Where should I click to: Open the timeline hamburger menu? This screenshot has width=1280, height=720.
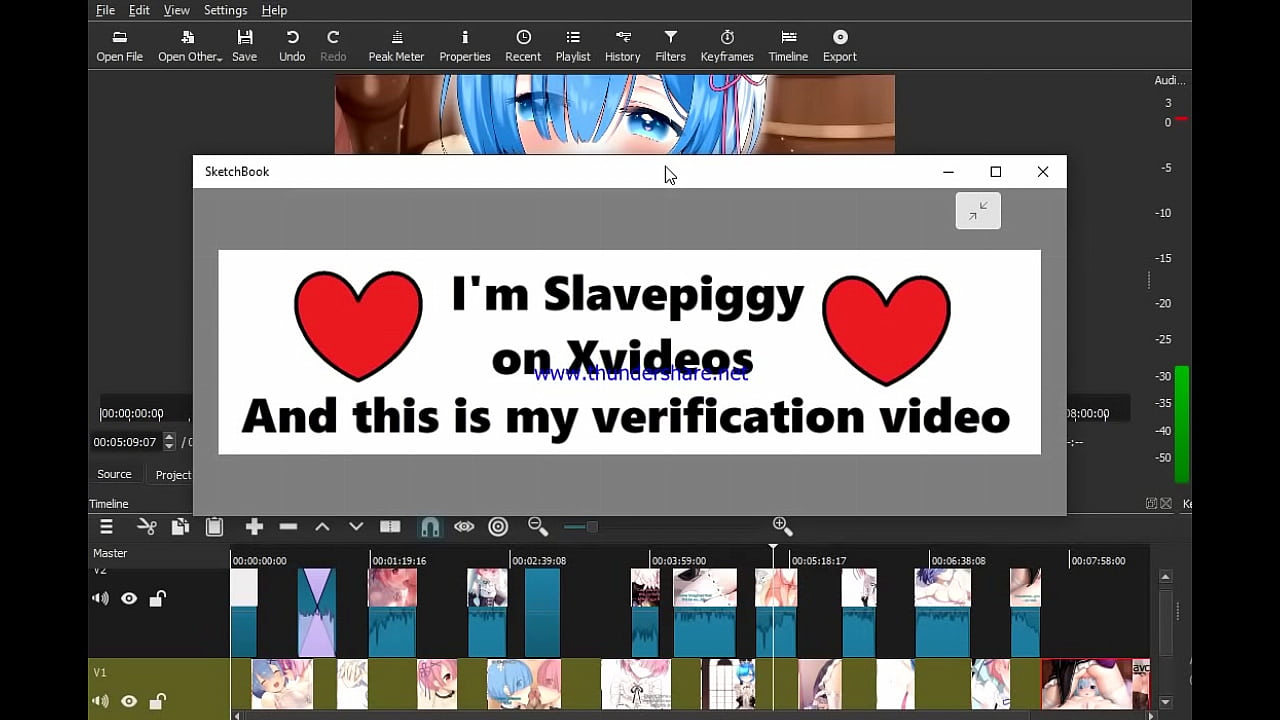[x=106, y=526]
